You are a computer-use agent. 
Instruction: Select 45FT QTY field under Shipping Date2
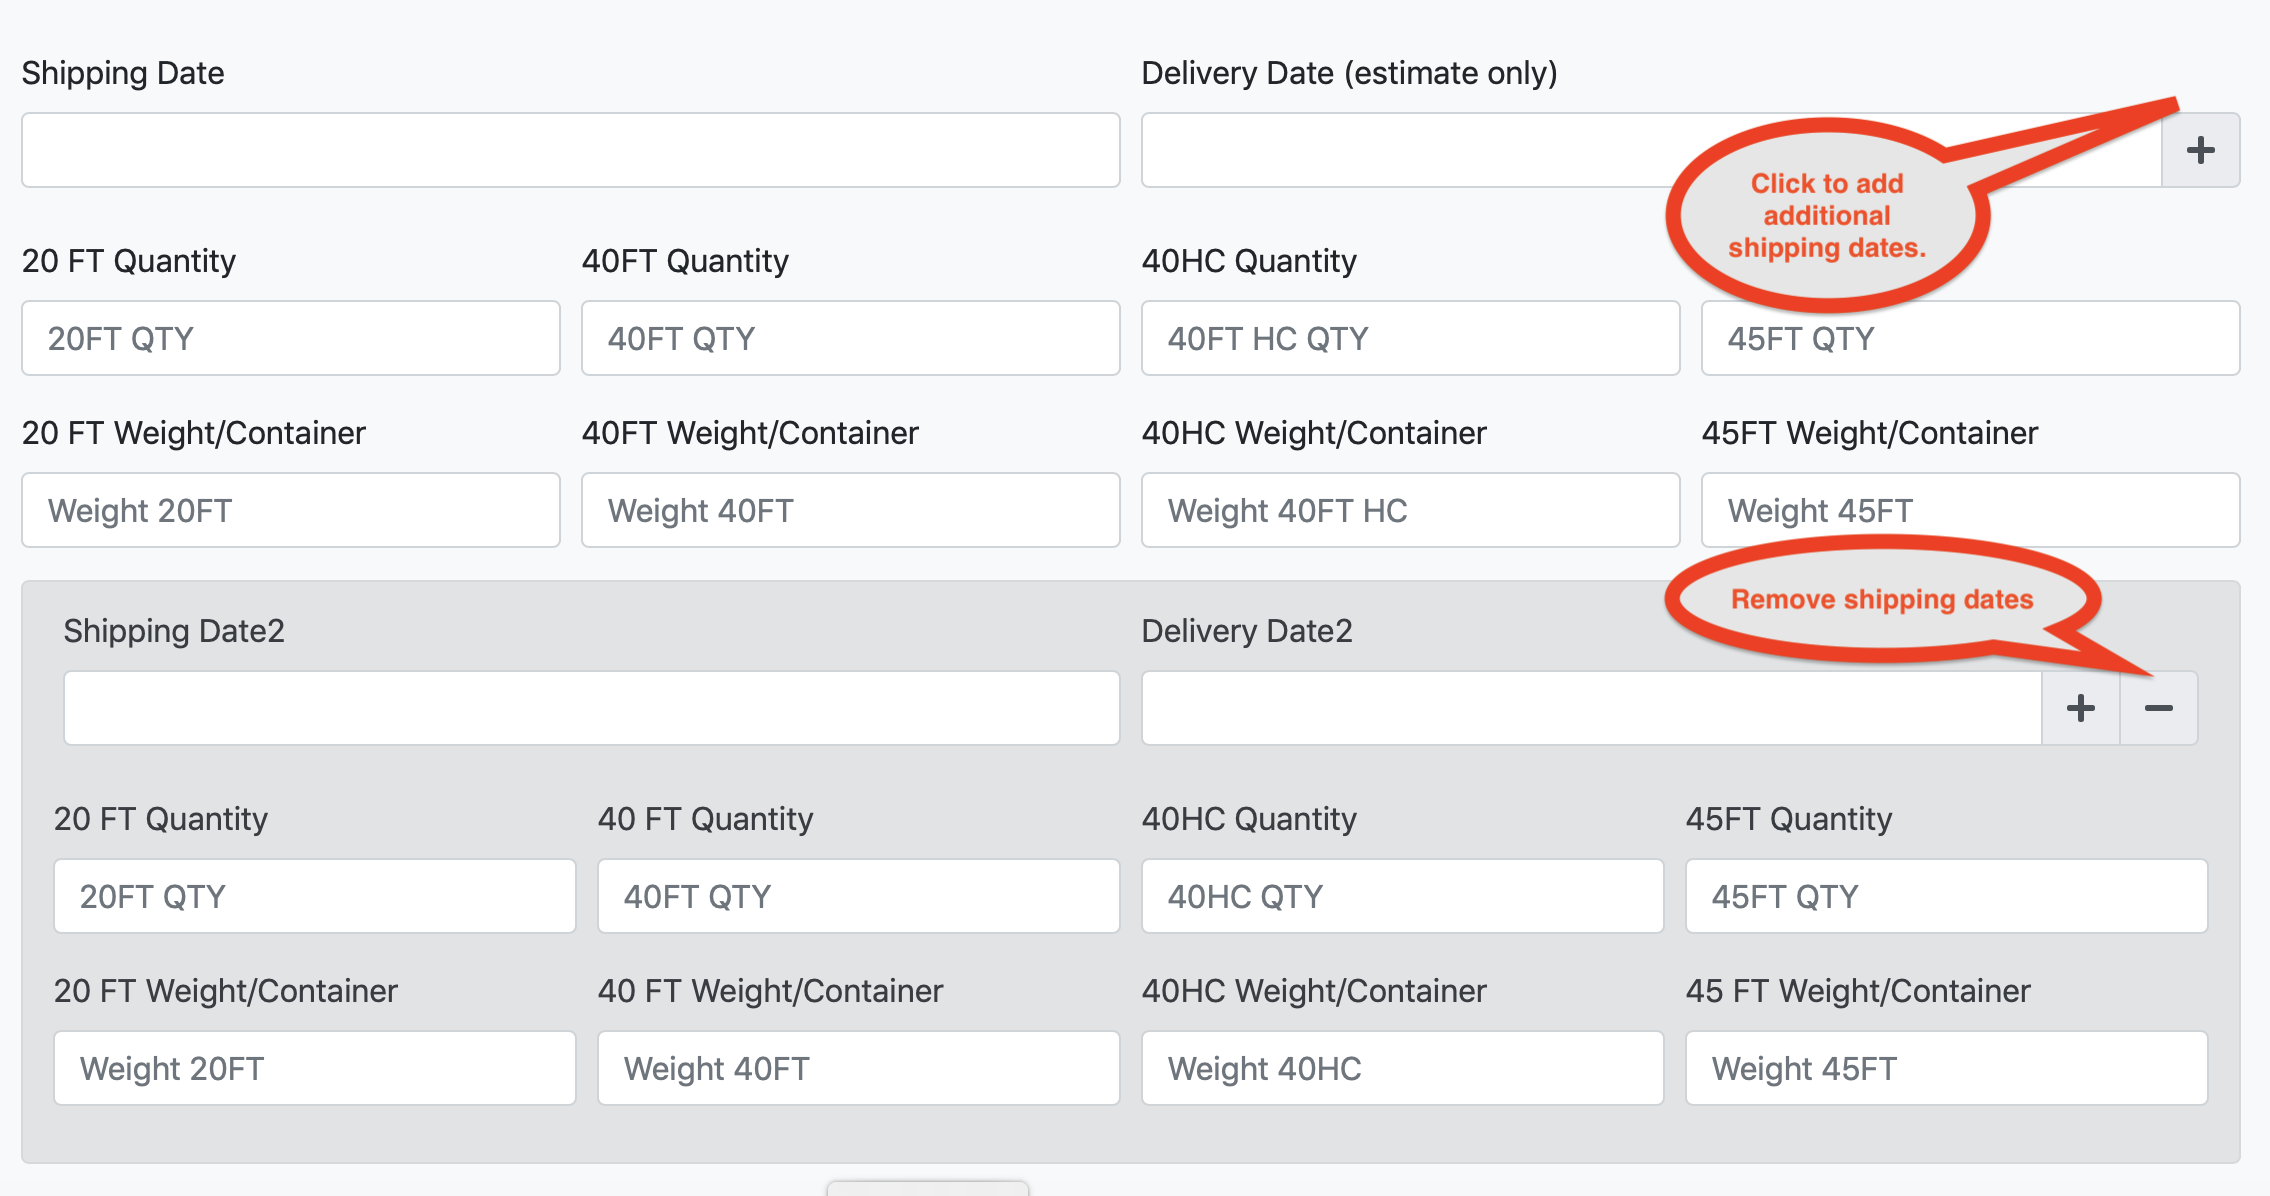click(1946, 896)
